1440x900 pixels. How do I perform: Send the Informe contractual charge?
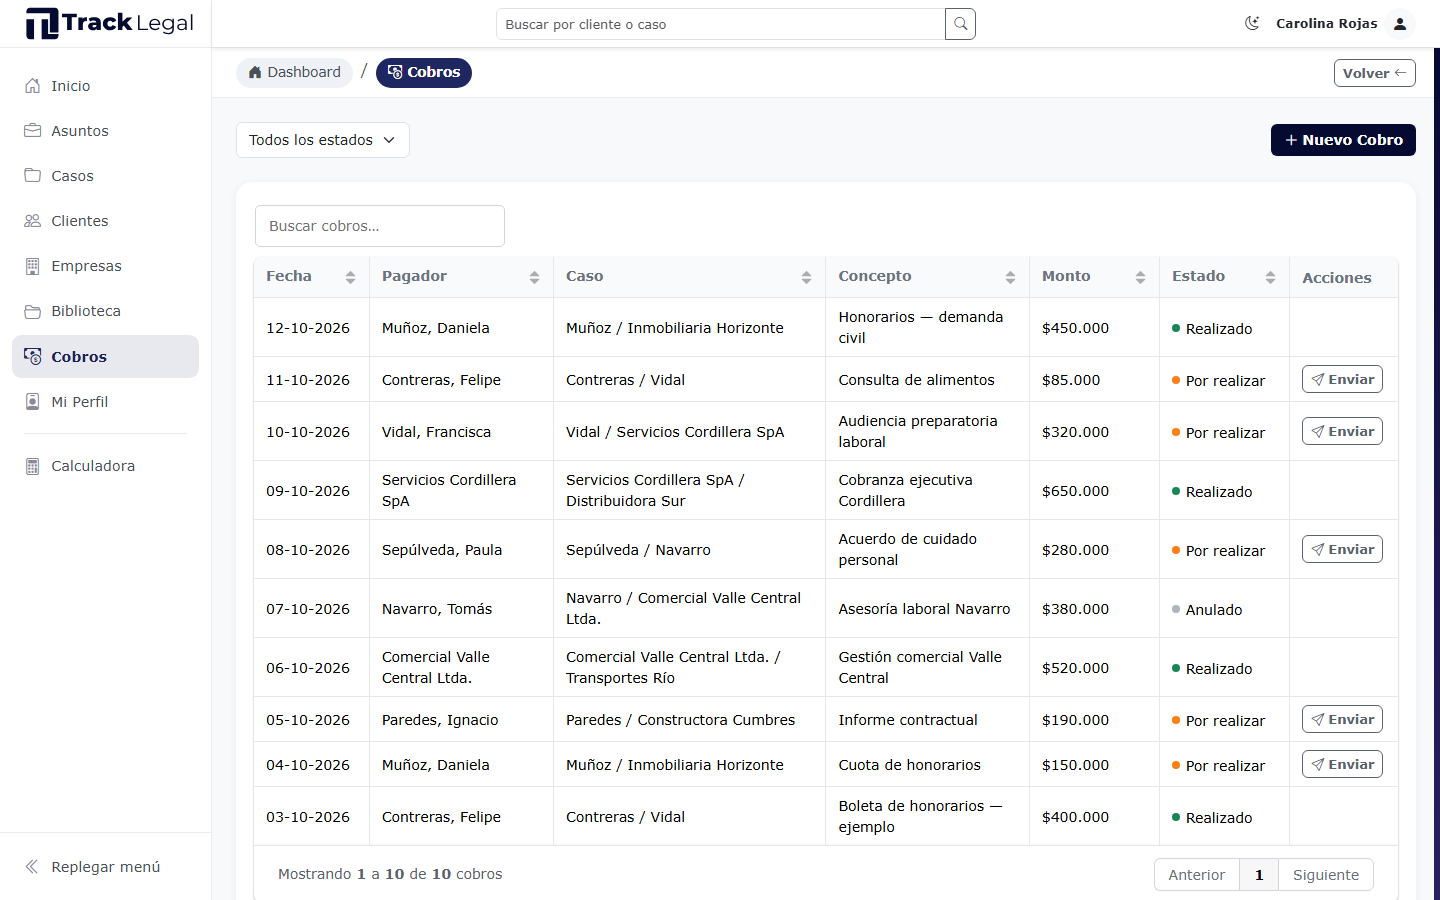[x=1342, y=719]
